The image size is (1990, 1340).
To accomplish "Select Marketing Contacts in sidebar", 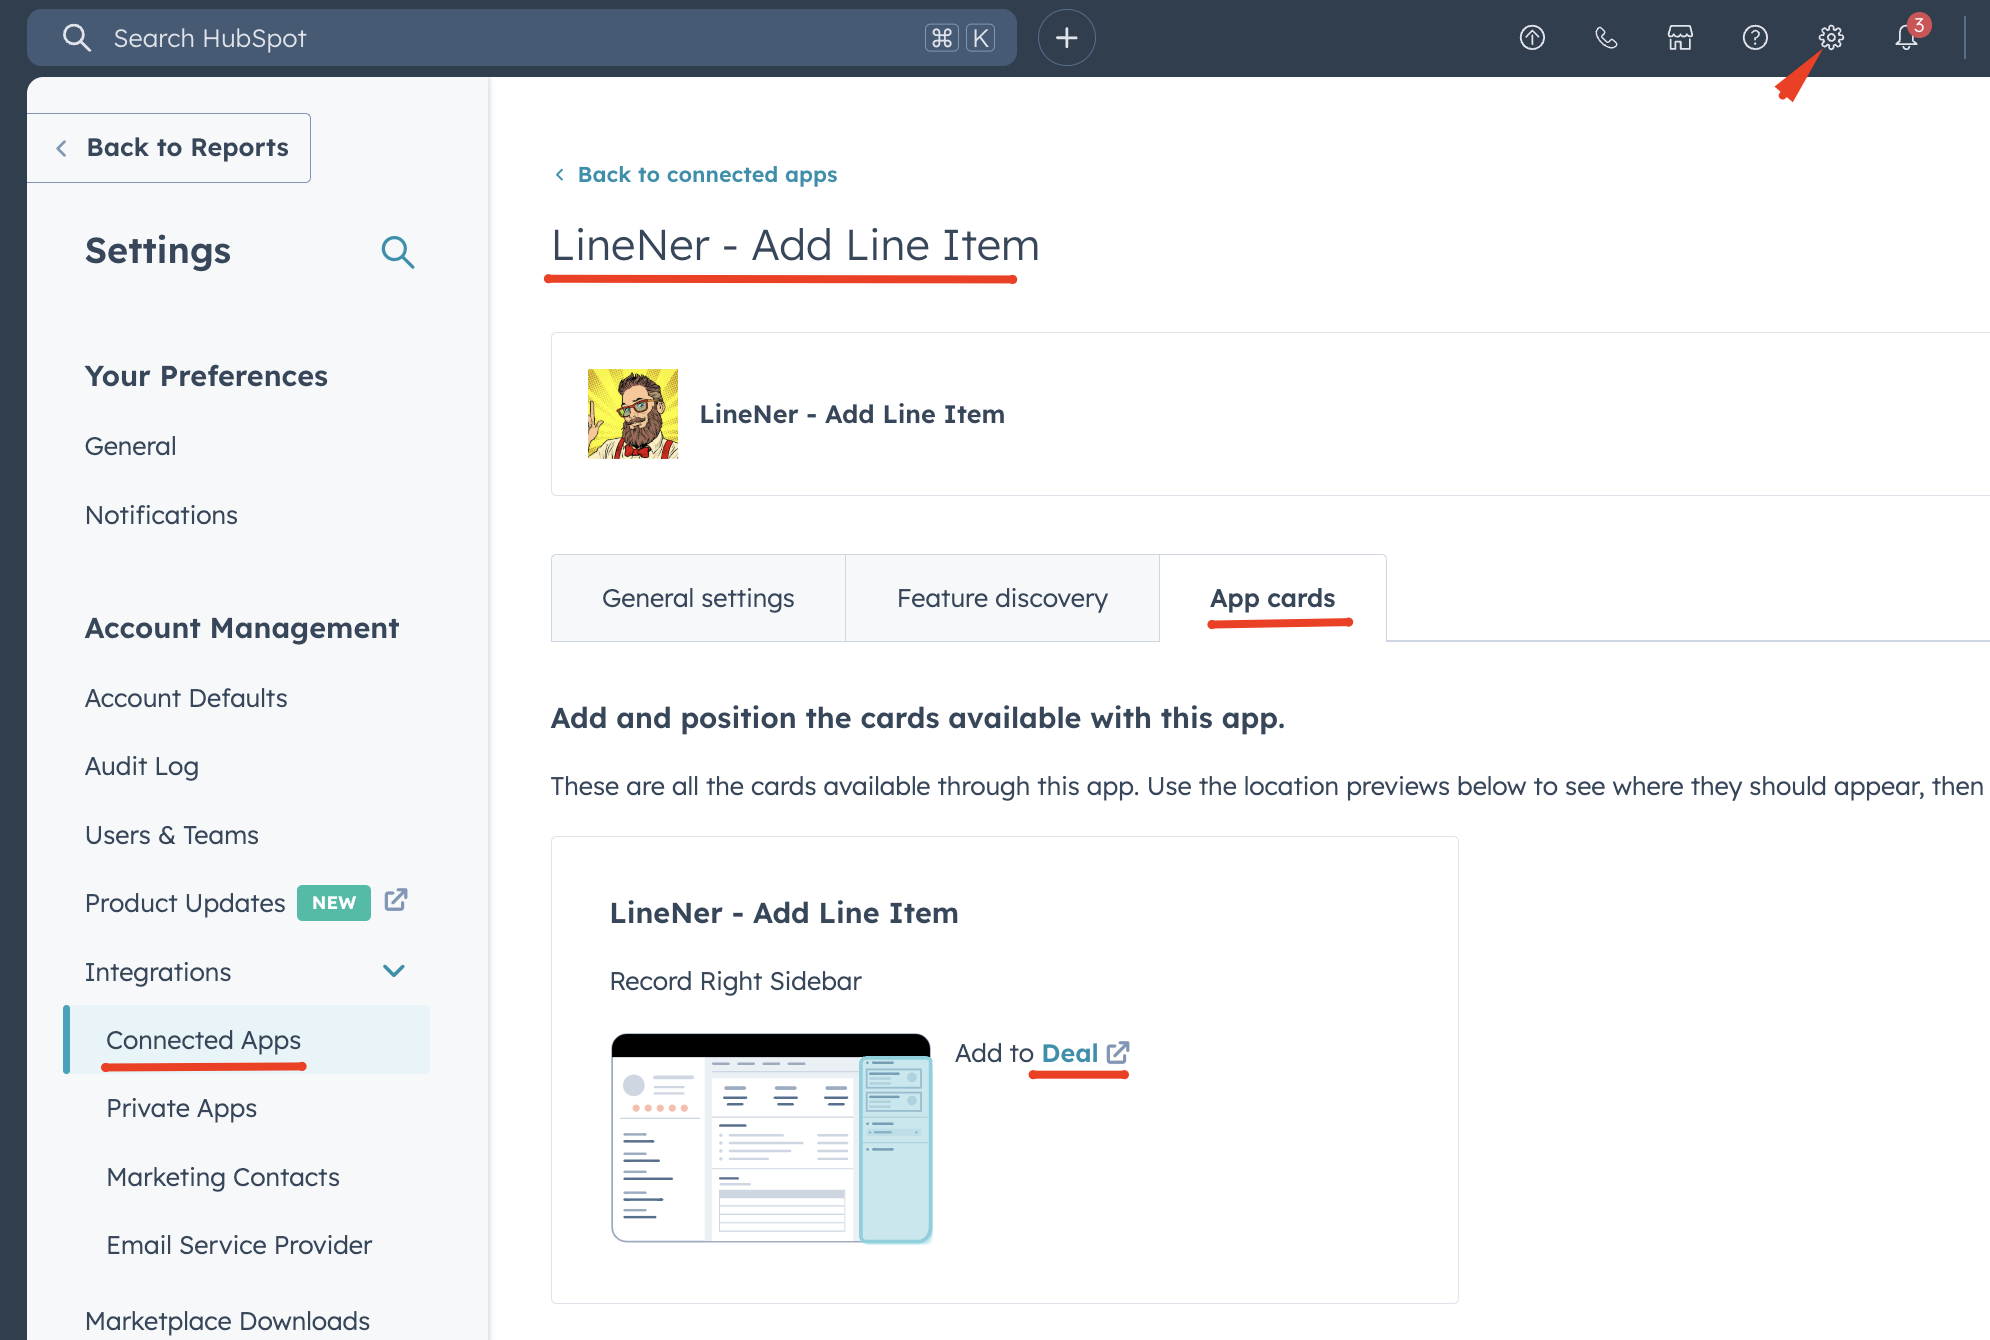I will point(223,1177).
